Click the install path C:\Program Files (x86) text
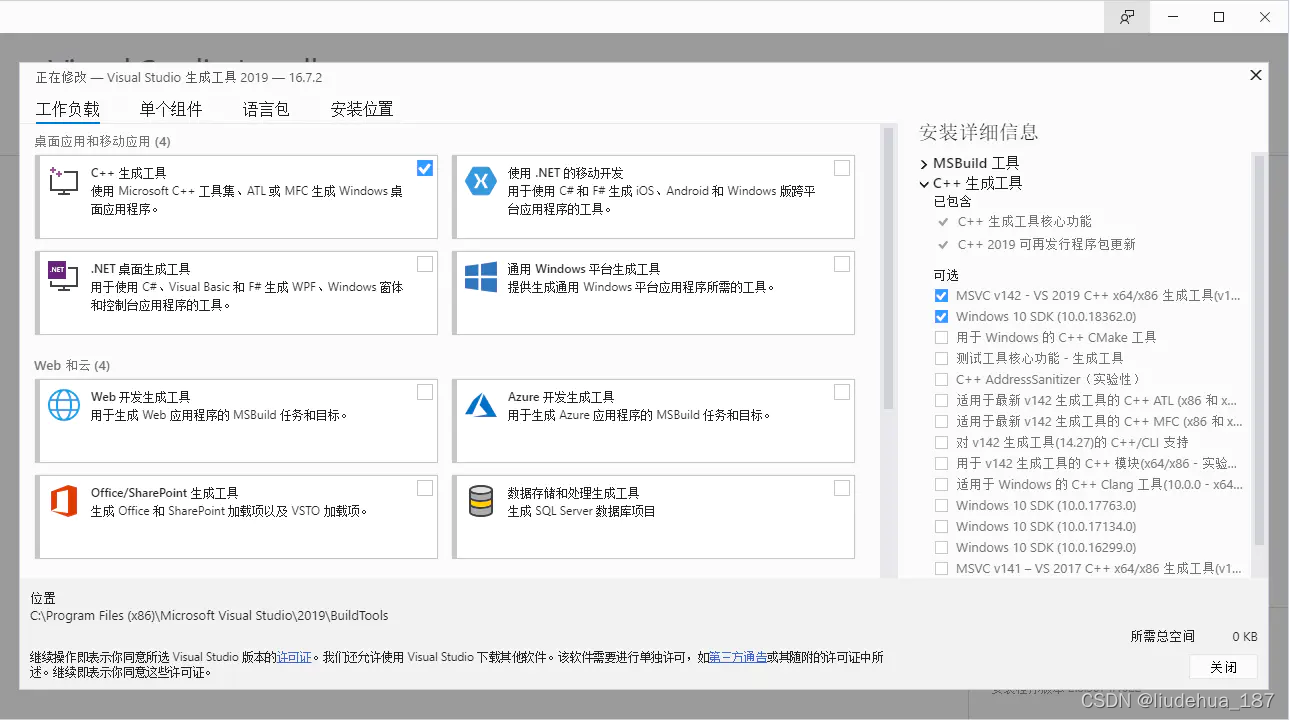Screen dimensions: 1290x720 pos(209,616)
